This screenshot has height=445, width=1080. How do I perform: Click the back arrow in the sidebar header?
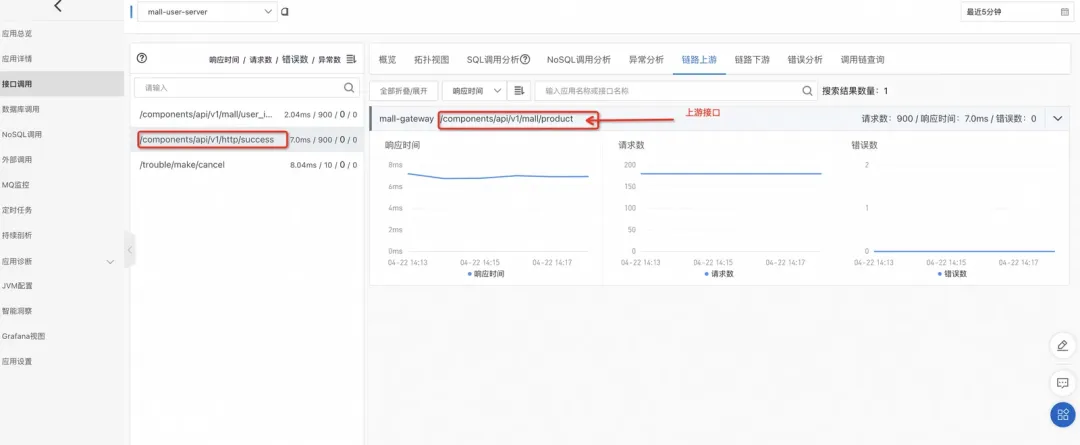(58, 6)
